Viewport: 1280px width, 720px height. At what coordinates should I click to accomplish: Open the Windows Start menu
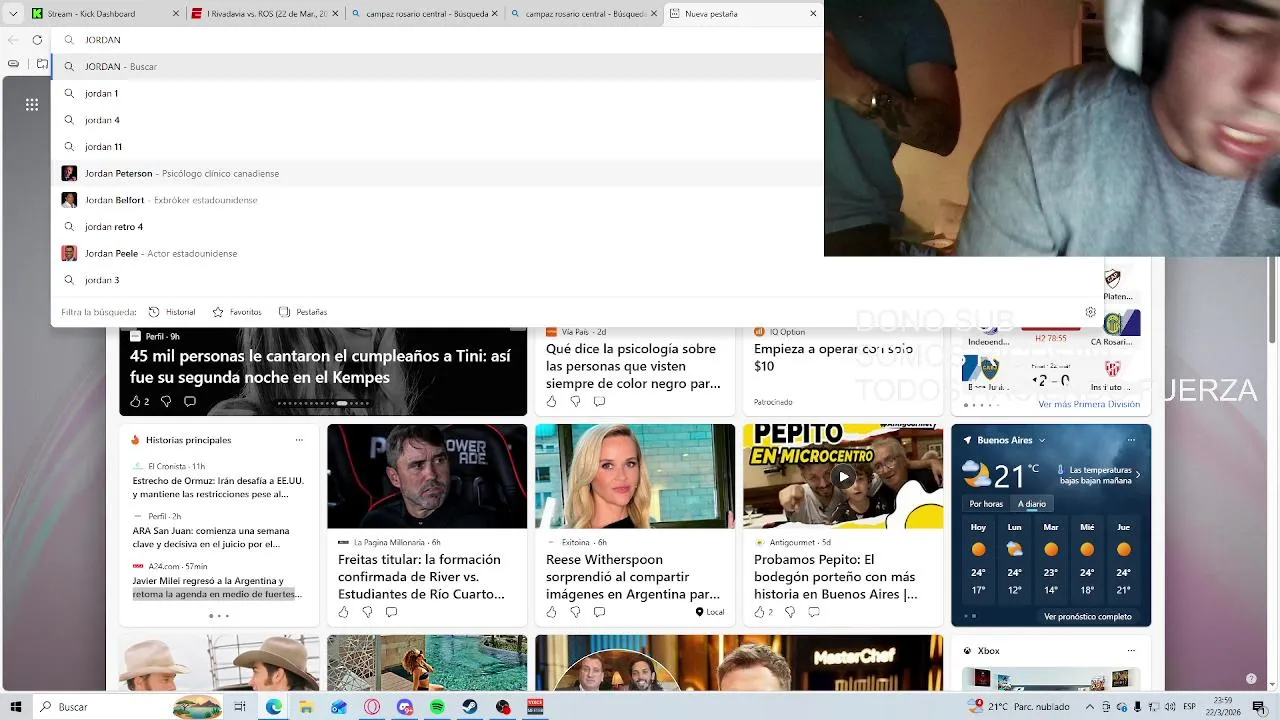tap(16, 707)
